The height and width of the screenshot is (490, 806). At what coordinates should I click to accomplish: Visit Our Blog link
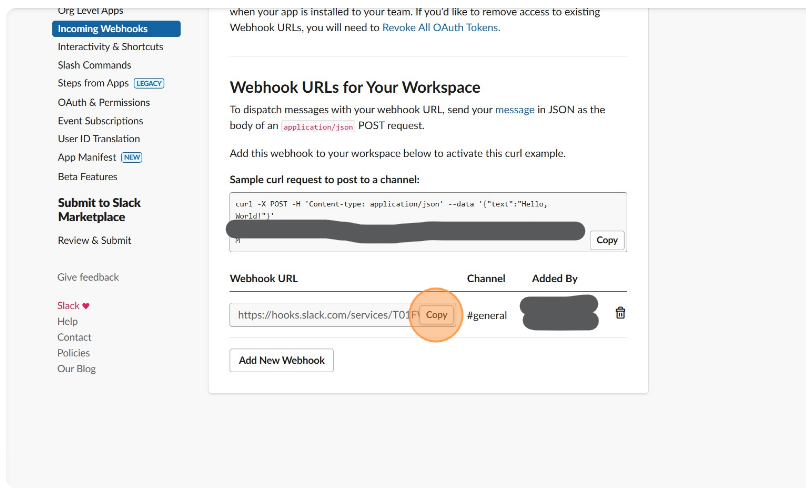point(76,369)
